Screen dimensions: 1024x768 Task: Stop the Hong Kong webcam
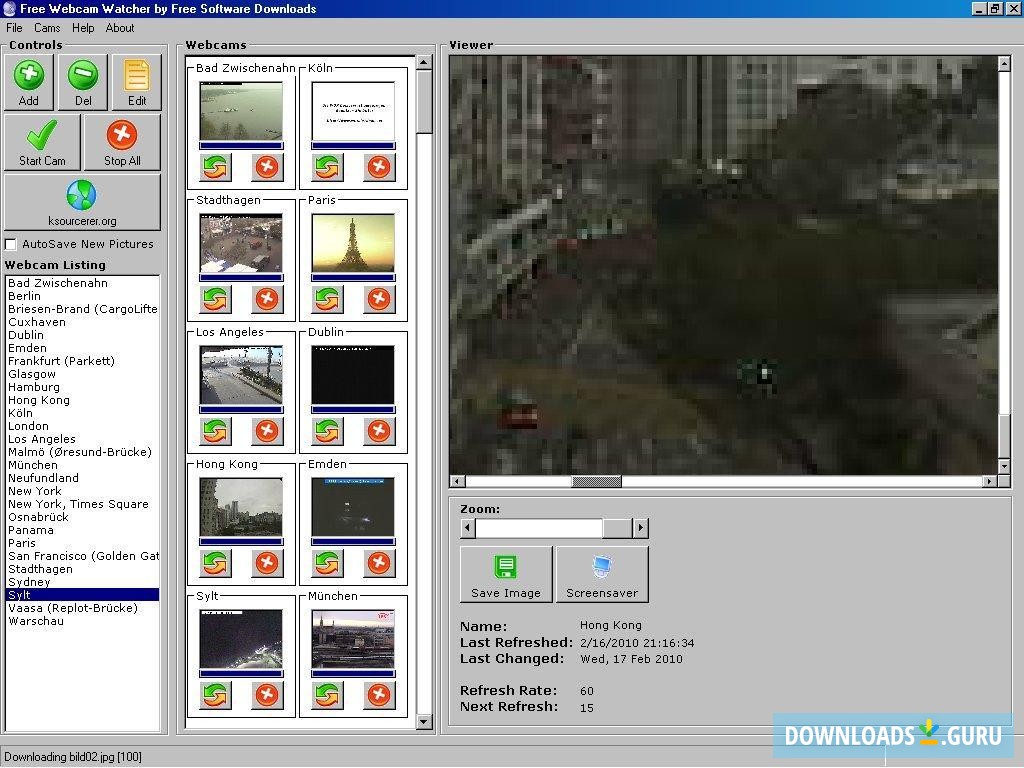click(266, 563)
